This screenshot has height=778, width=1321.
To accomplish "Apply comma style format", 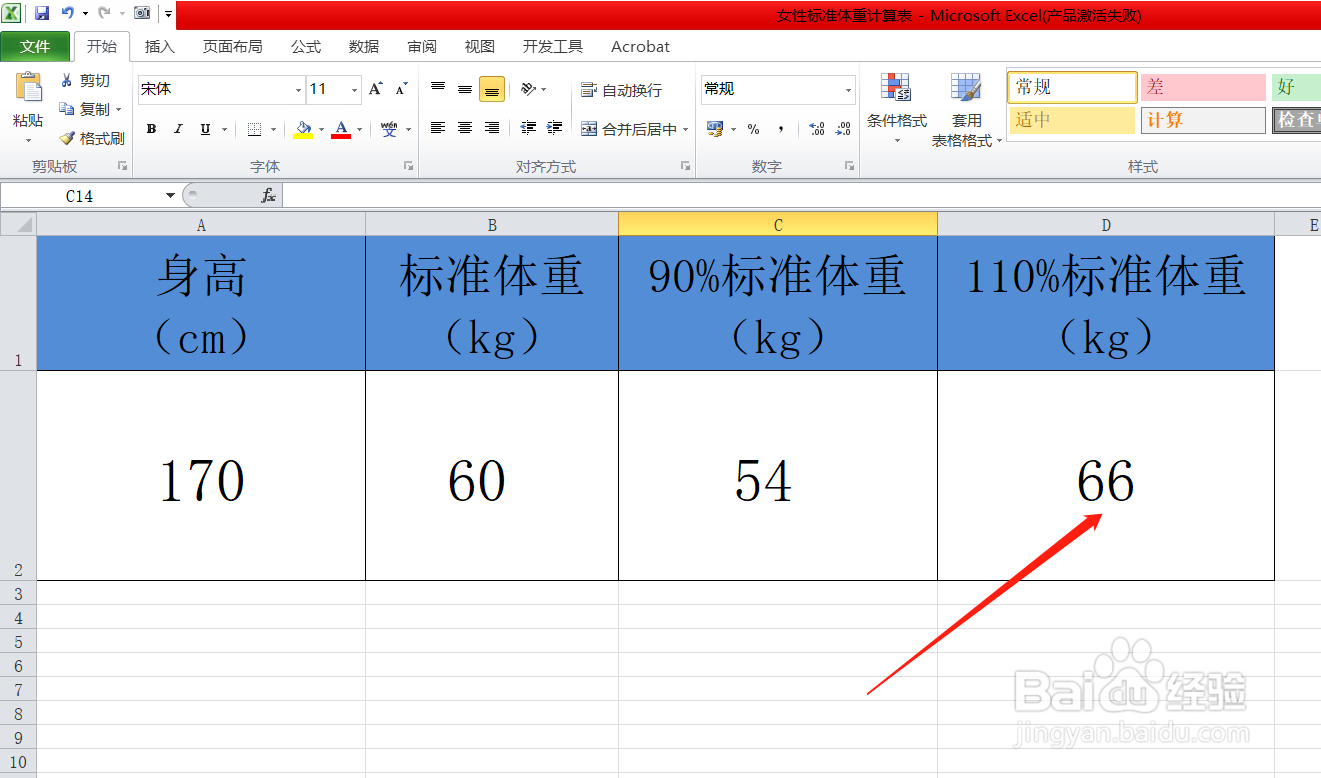I will (x=780, y=129).
